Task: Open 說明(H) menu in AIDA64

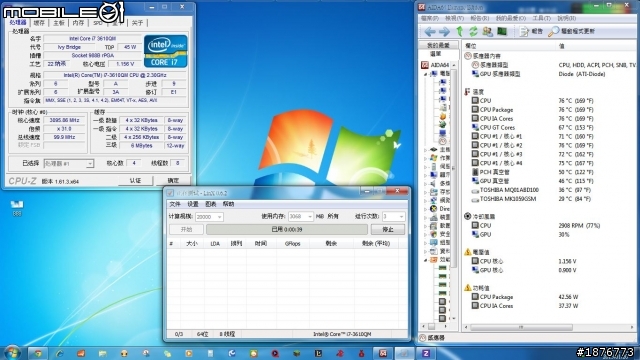Action: click(567, 18)
